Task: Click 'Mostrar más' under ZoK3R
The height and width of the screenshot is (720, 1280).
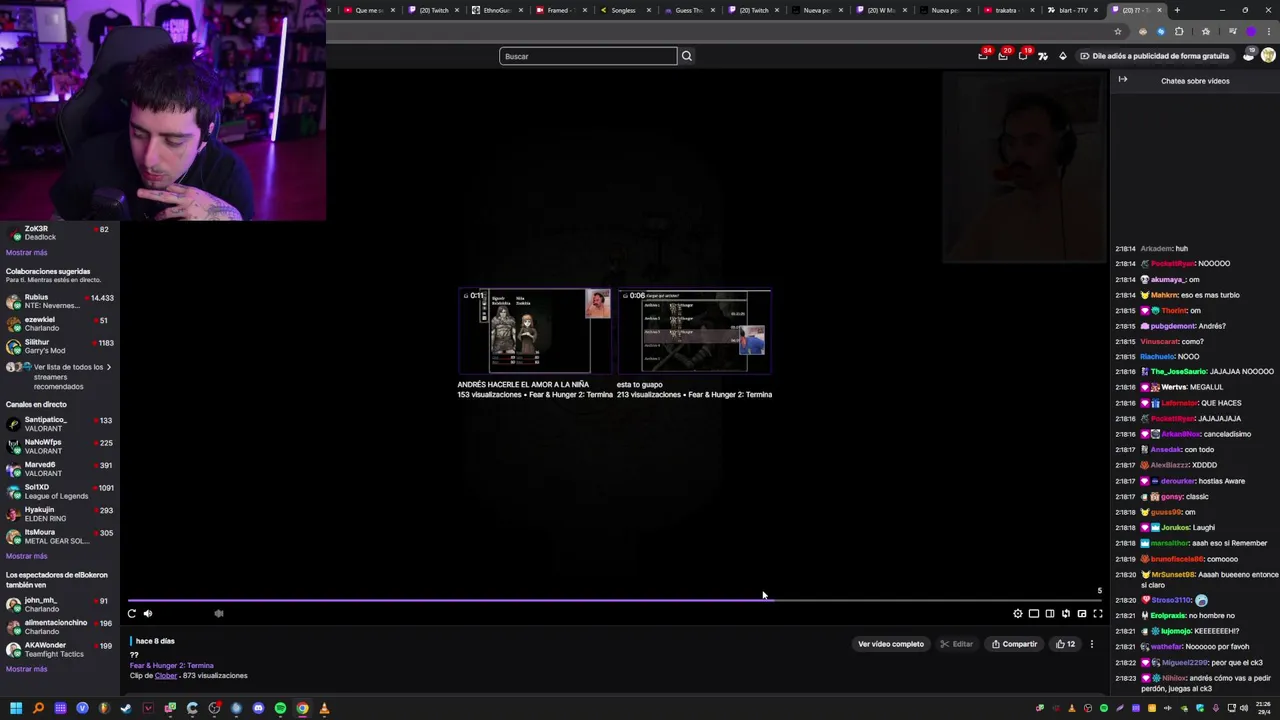Action: tap(26, 253)
